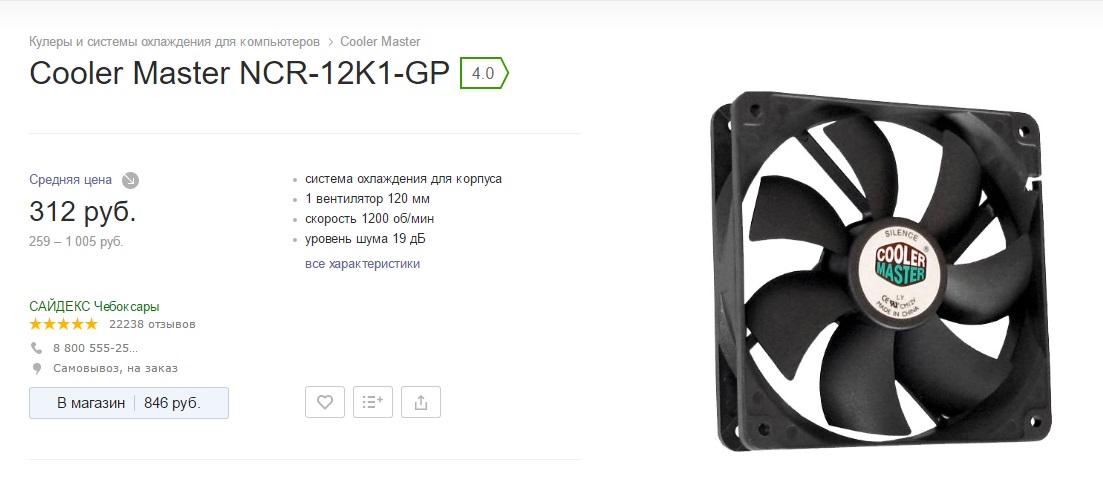Click the 4.0 rating badge
This screenshot has width=1103, height=477.
(x=484, y=73)
